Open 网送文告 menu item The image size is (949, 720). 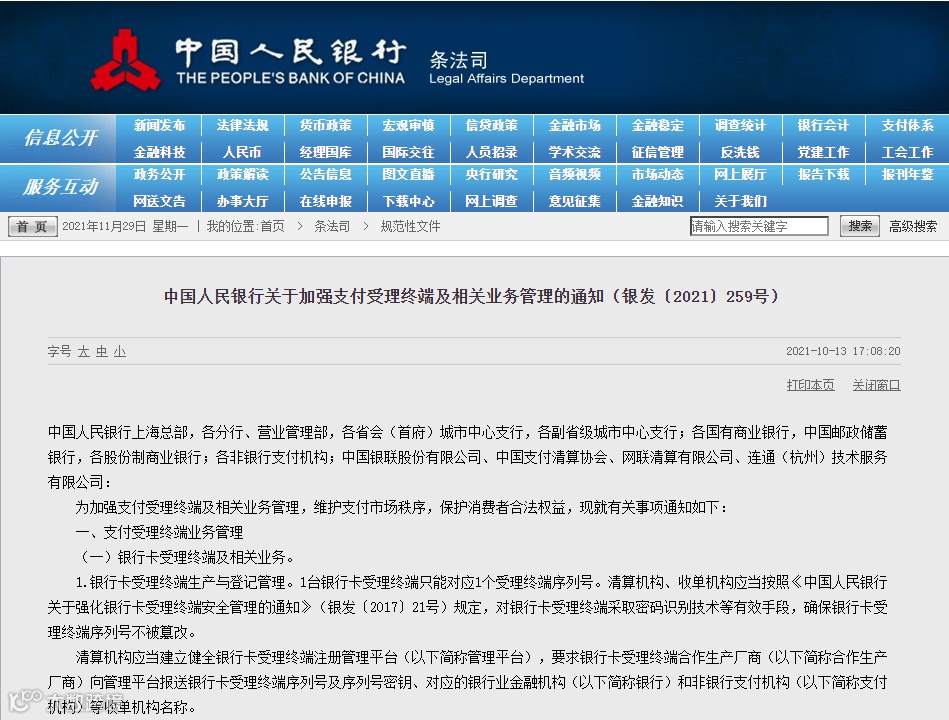click(159, 201)
